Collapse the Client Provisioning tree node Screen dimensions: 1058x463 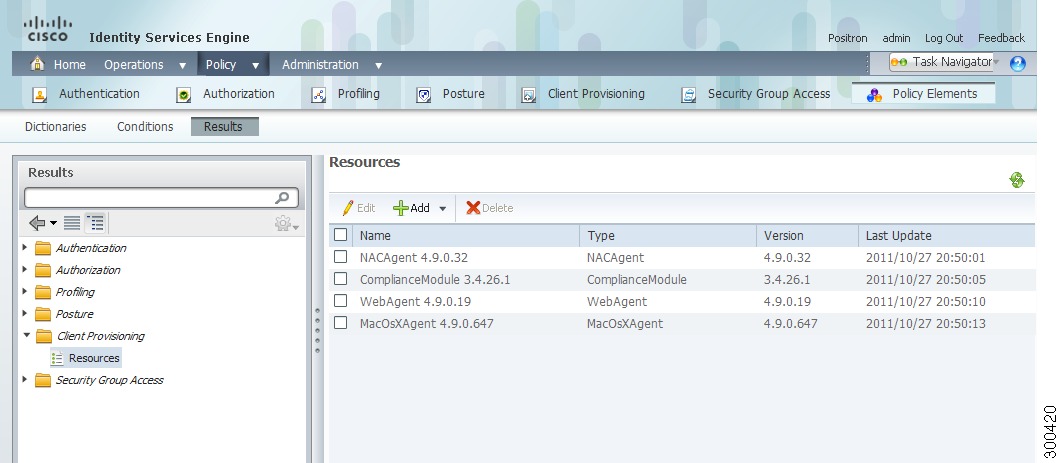26,335
